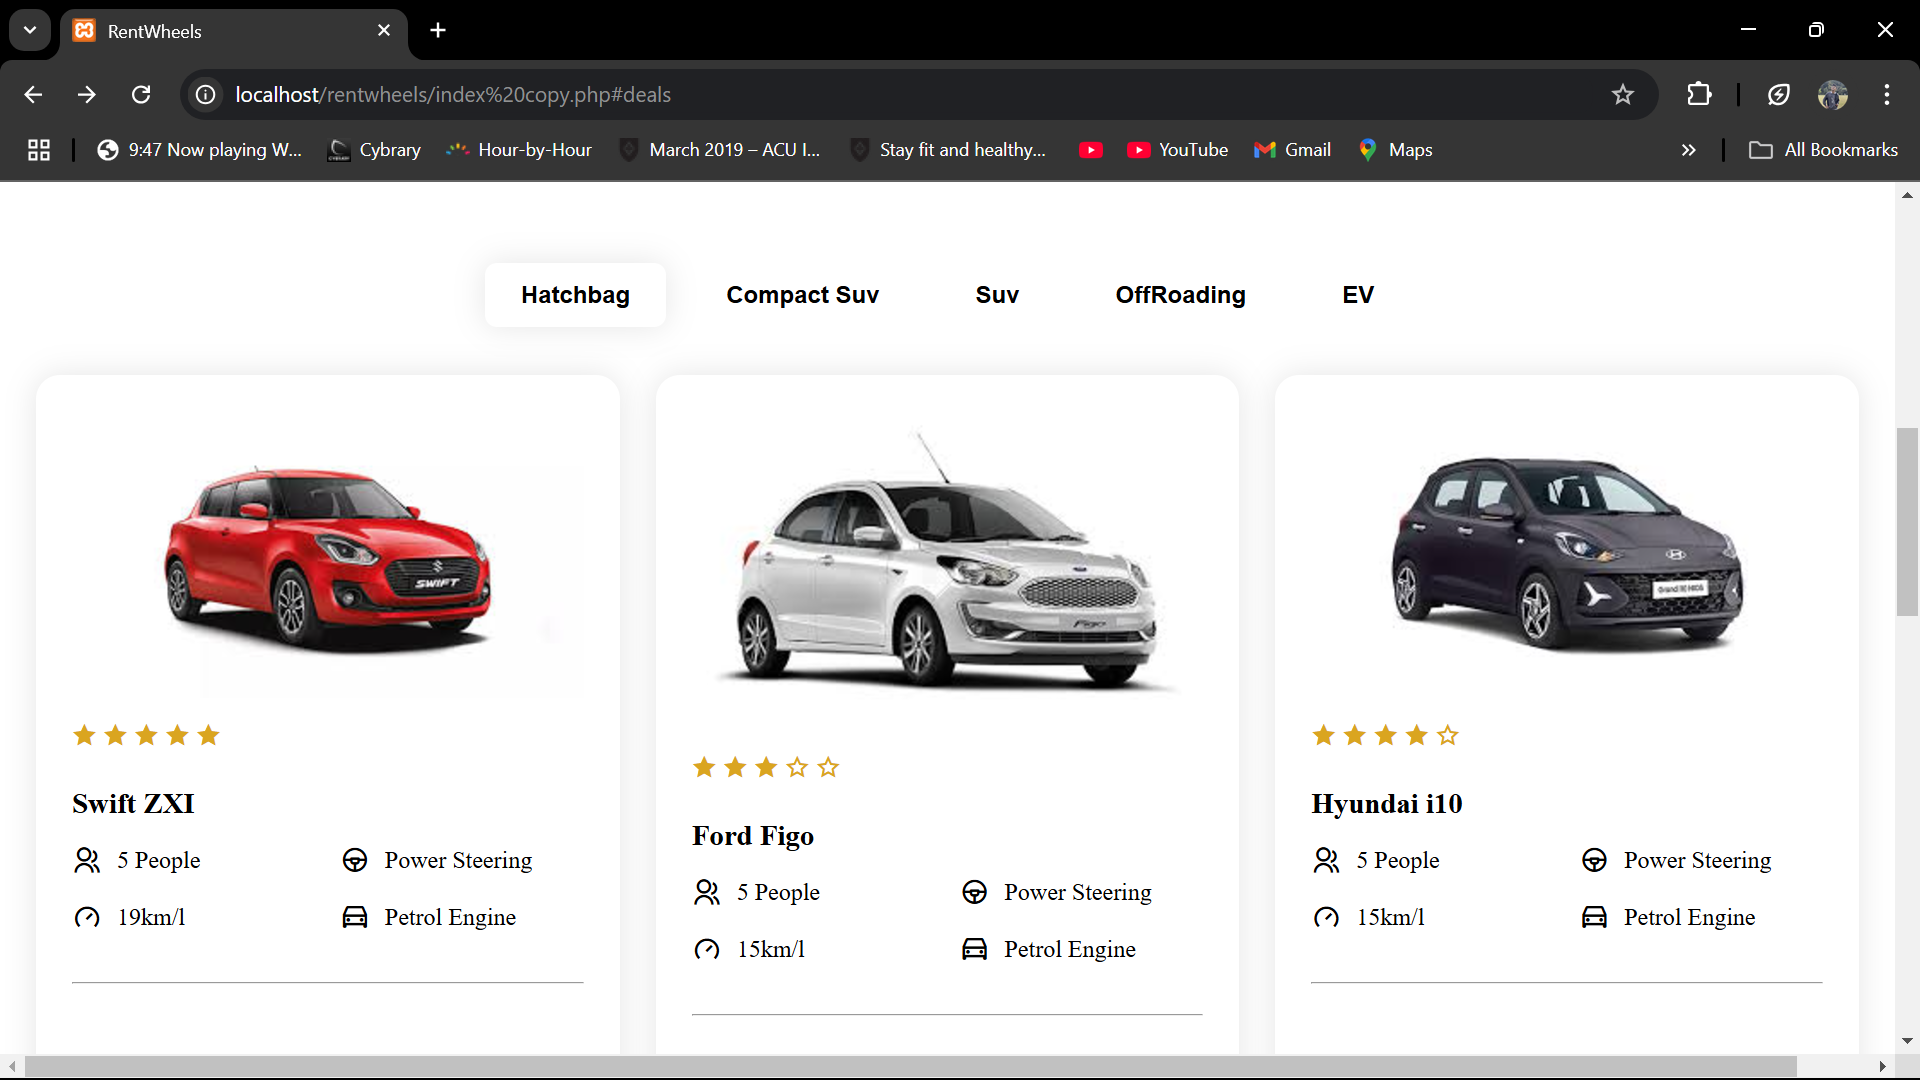Select the Compact Suv category tab
1920x1080 pixels.
[x=802, y=295]
